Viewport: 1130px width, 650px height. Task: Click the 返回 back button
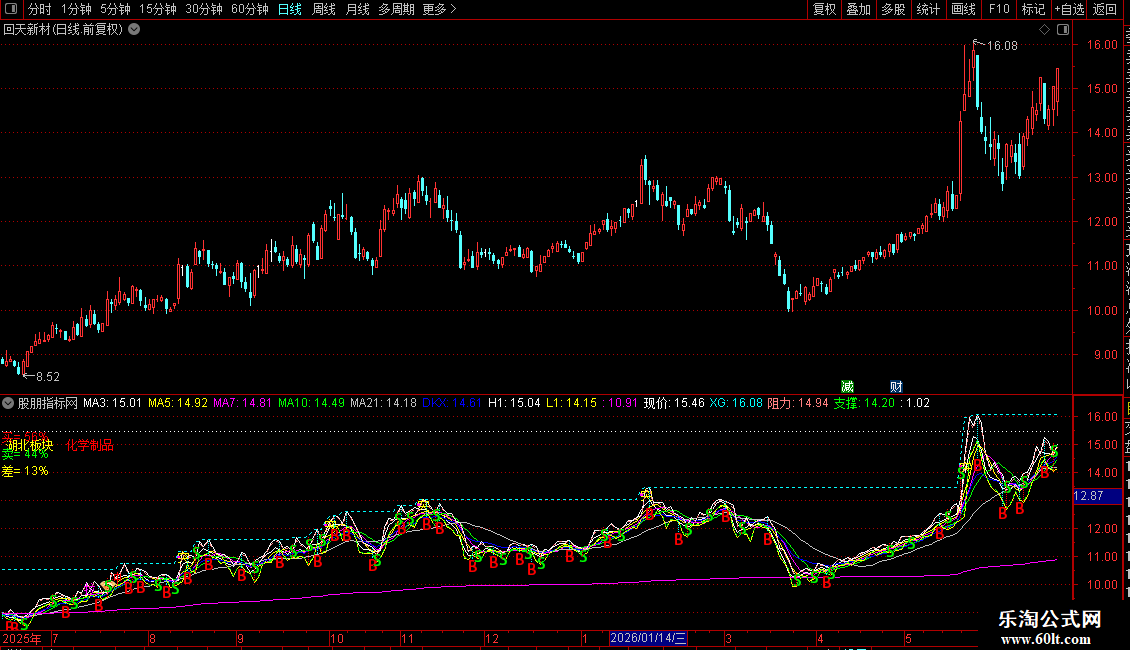(x=1105, y=9)
